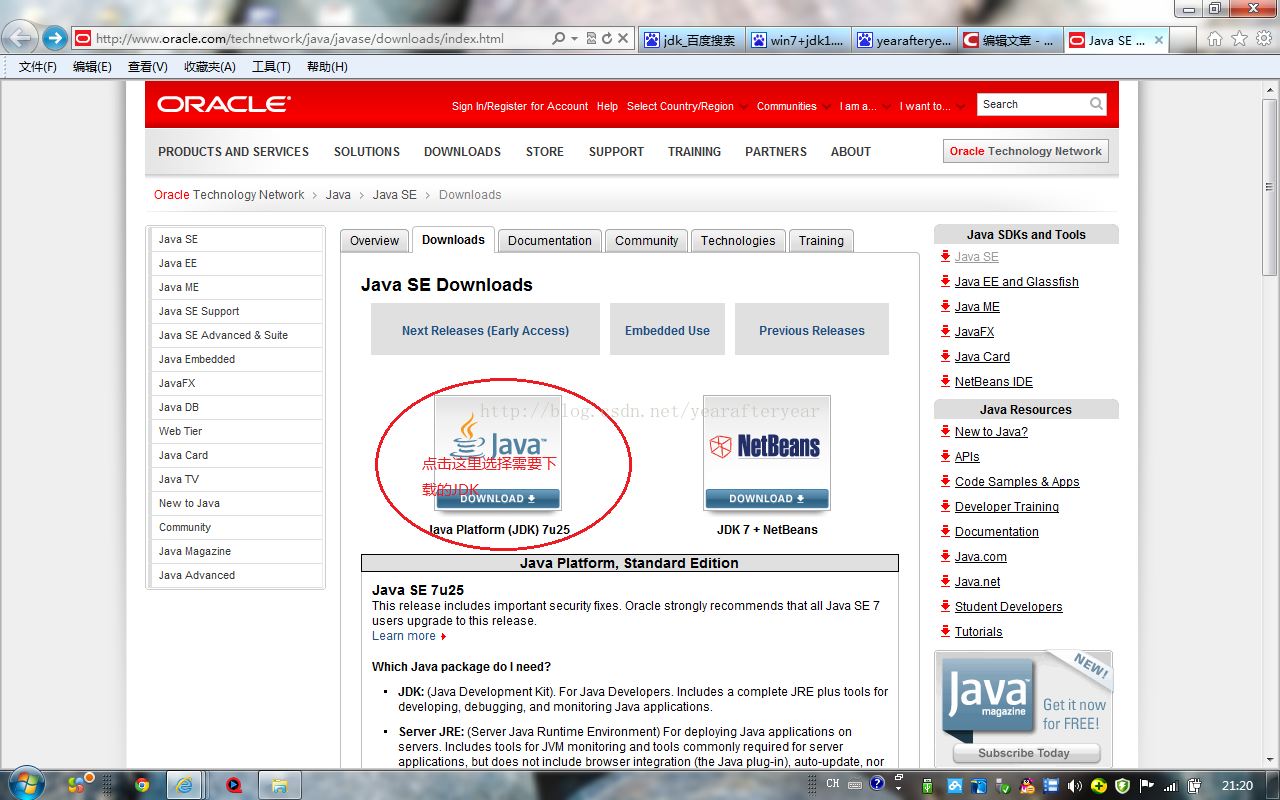Open the 文件(F) menu
1280x800 pixels.
38,67
